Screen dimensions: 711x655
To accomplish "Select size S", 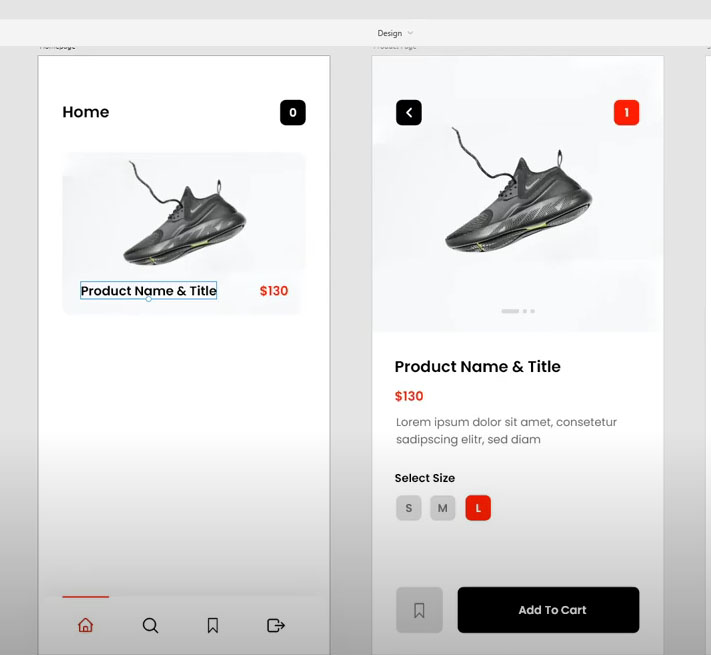I will 409,508.
